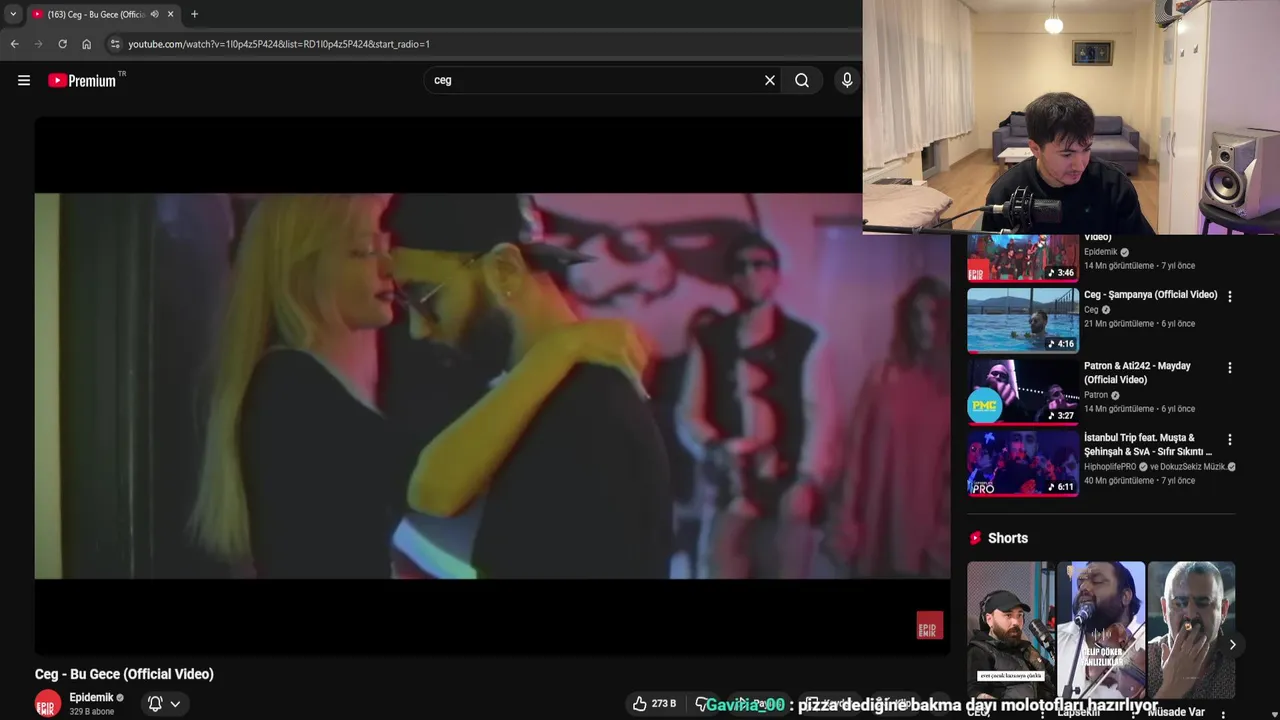
Task: Go back with browser back arrow
Action: point(14,44)
